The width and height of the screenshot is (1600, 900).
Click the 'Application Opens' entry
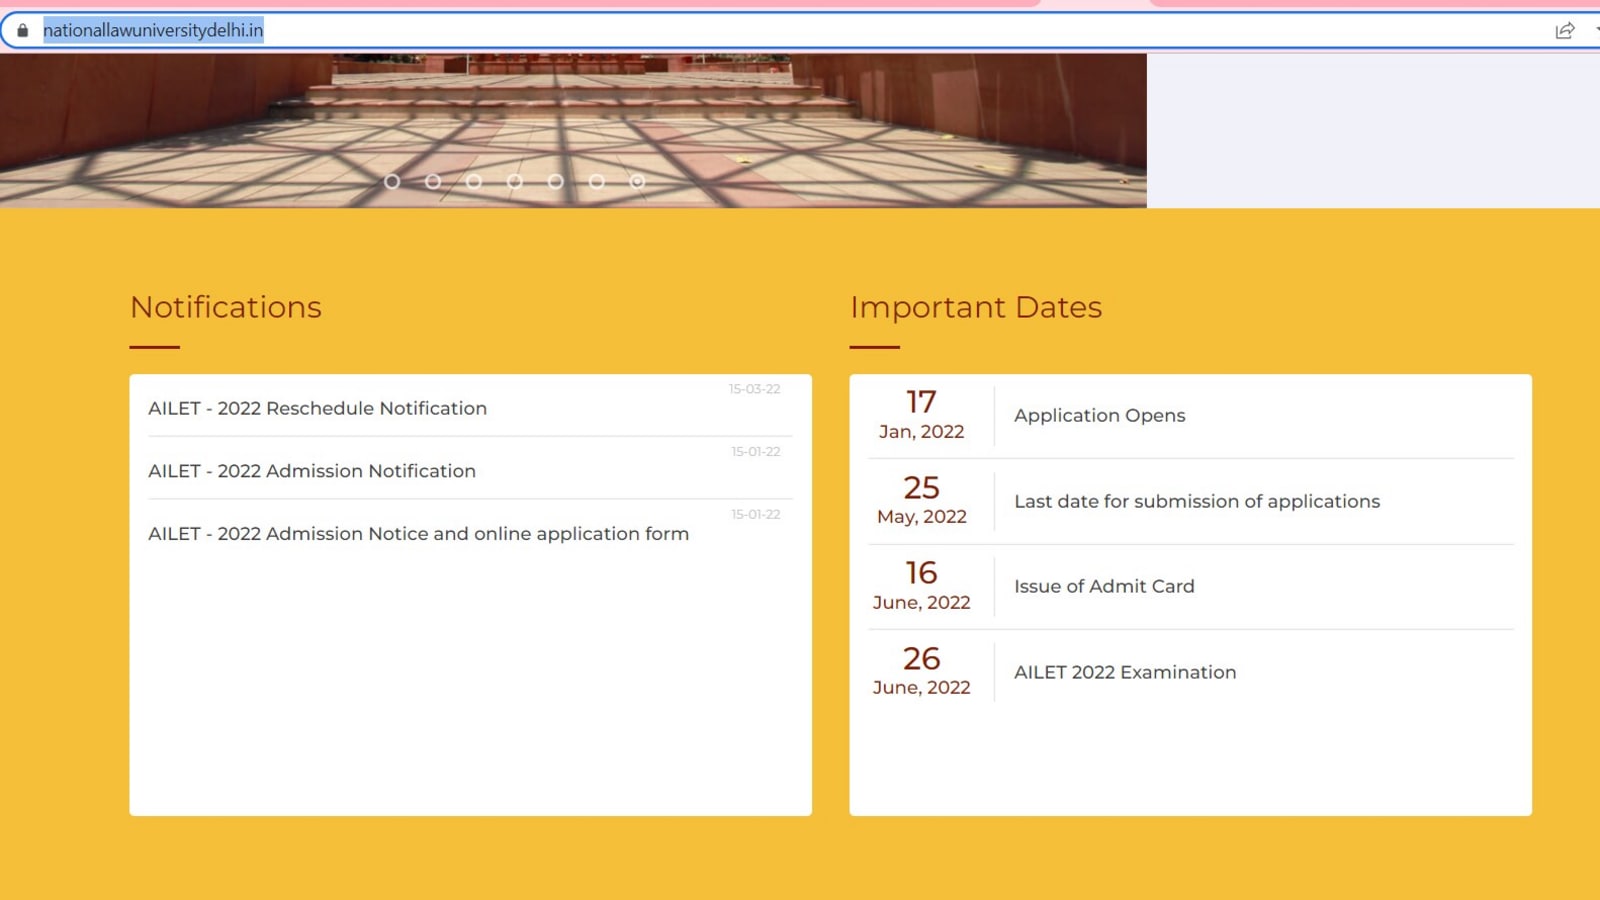point(1100,415)
